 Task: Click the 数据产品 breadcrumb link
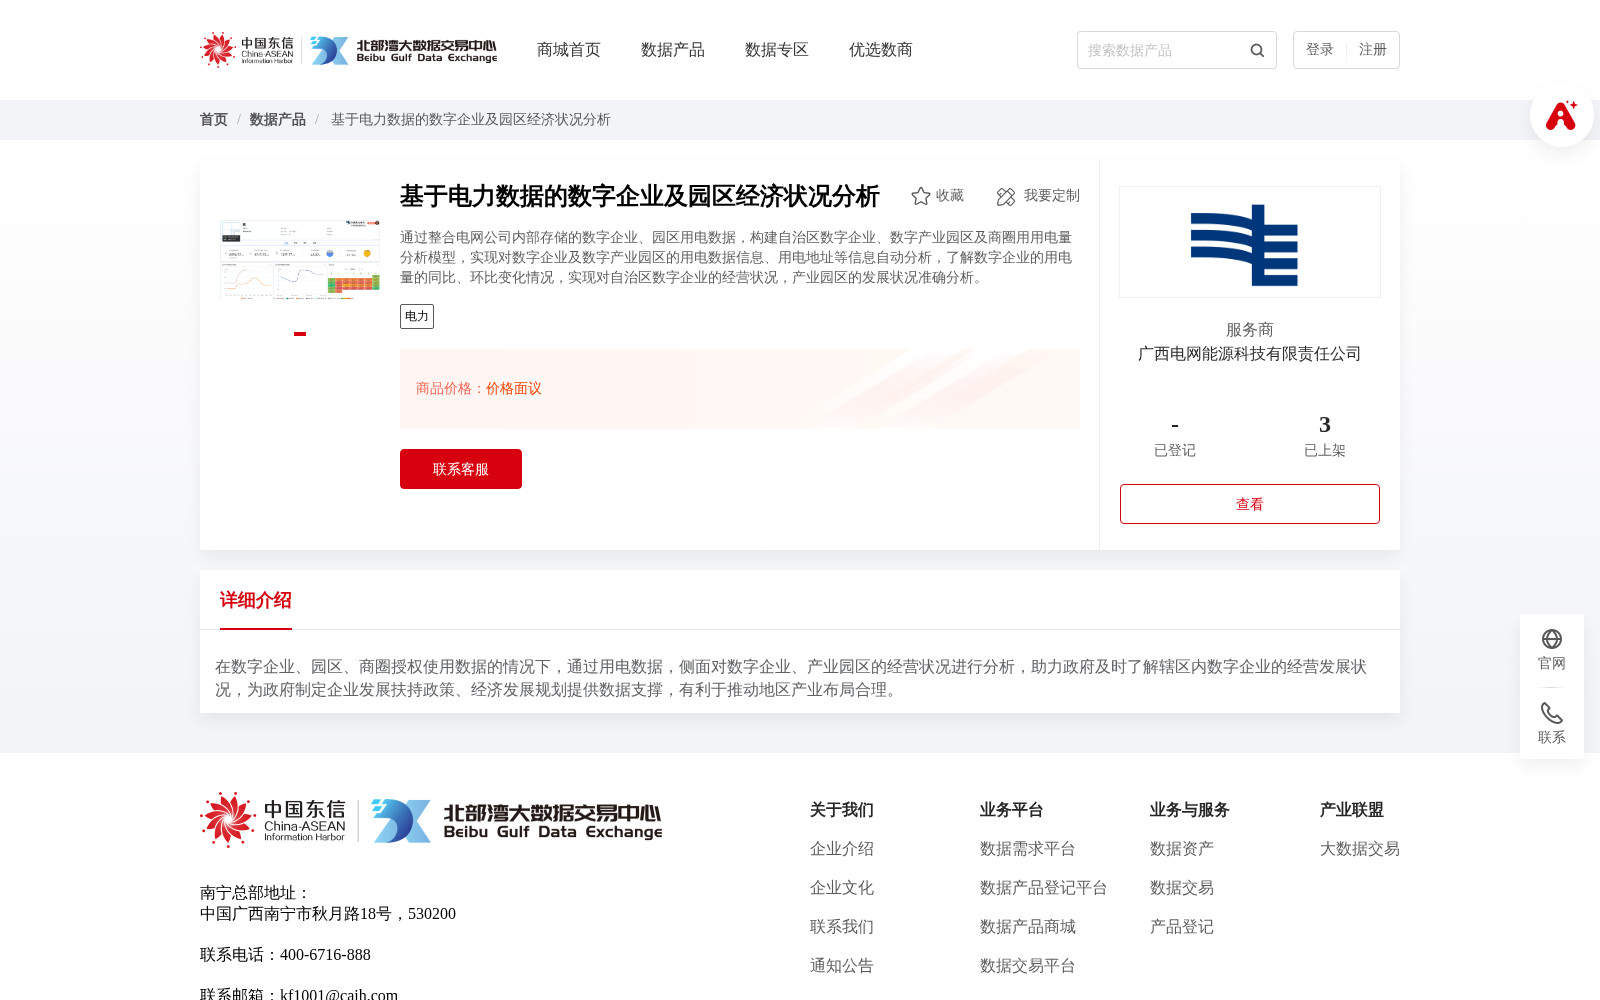tap(278, 120)
